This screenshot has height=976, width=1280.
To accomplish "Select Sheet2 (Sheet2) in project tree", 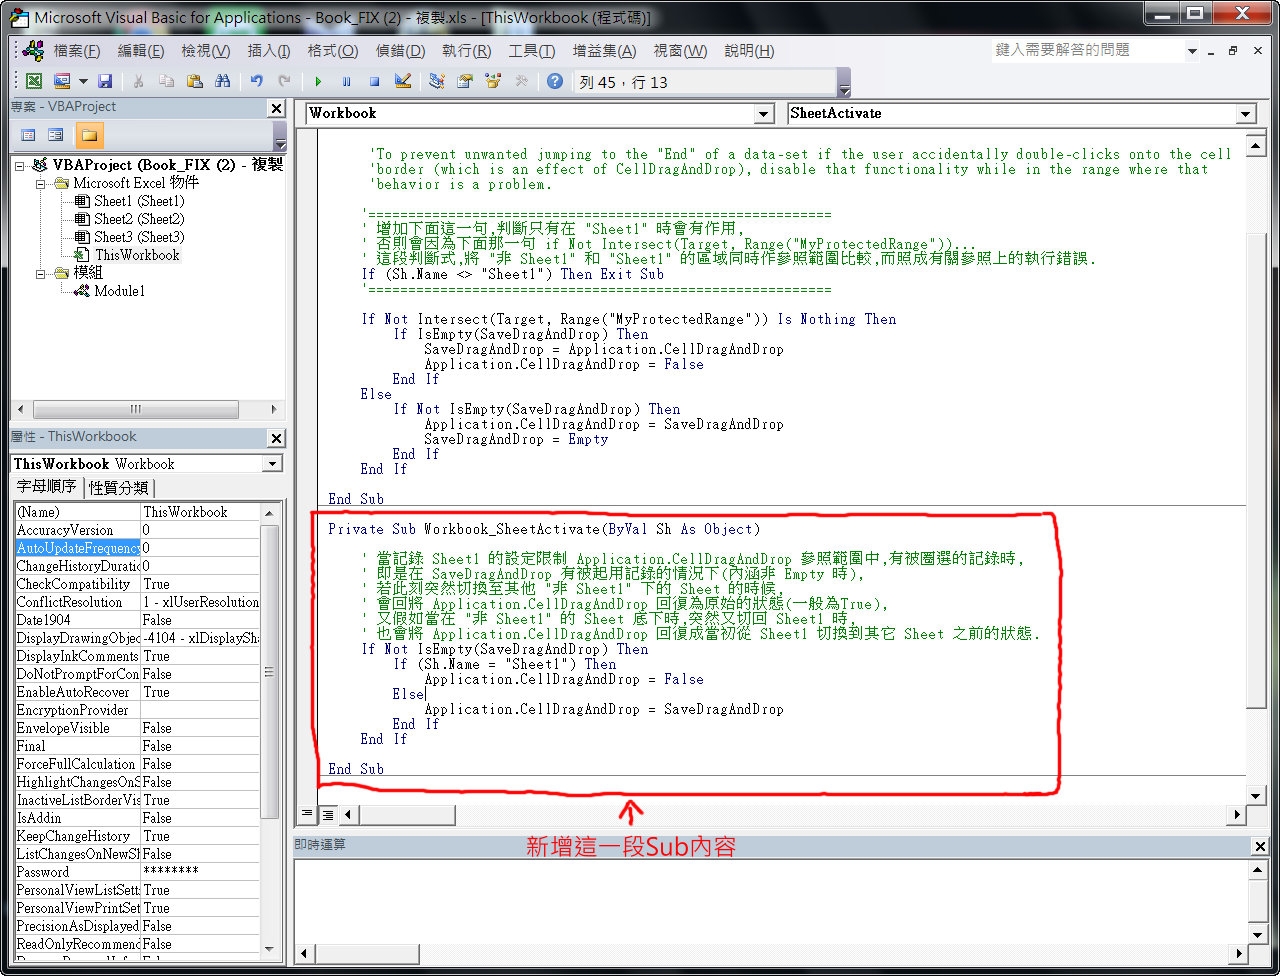I will (x=138, y=219).
